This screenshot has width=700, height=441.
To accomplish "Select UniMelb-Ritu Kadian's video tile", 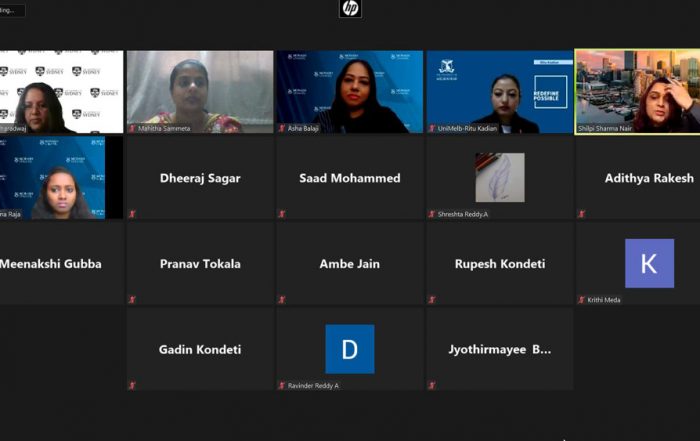I will 500,92.
